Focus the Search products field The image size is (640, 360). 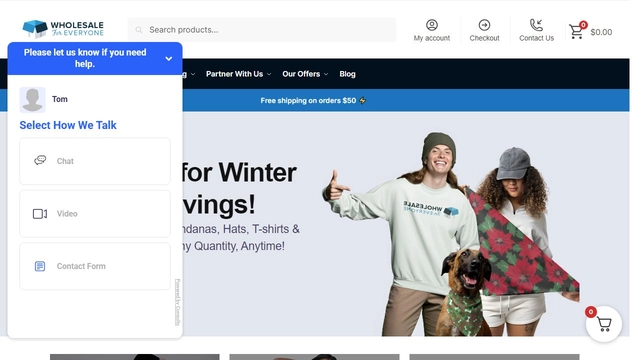point(262,30)
